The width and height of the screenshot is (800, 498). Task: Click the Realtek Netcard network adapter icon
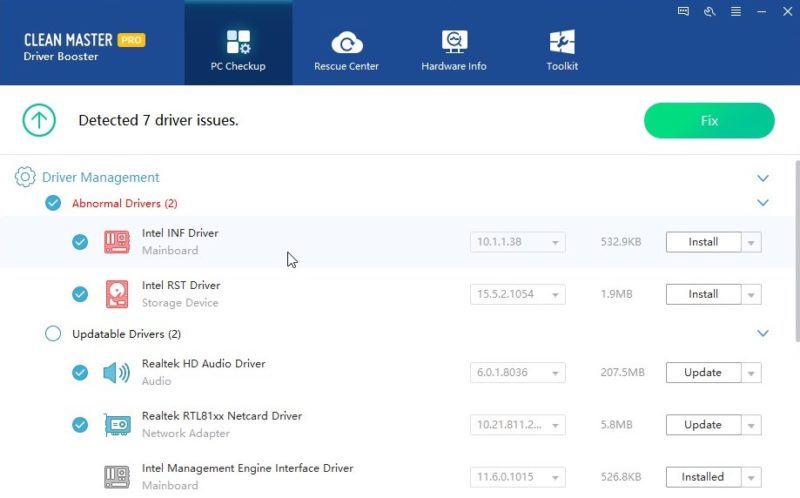(x=117, y=425)
